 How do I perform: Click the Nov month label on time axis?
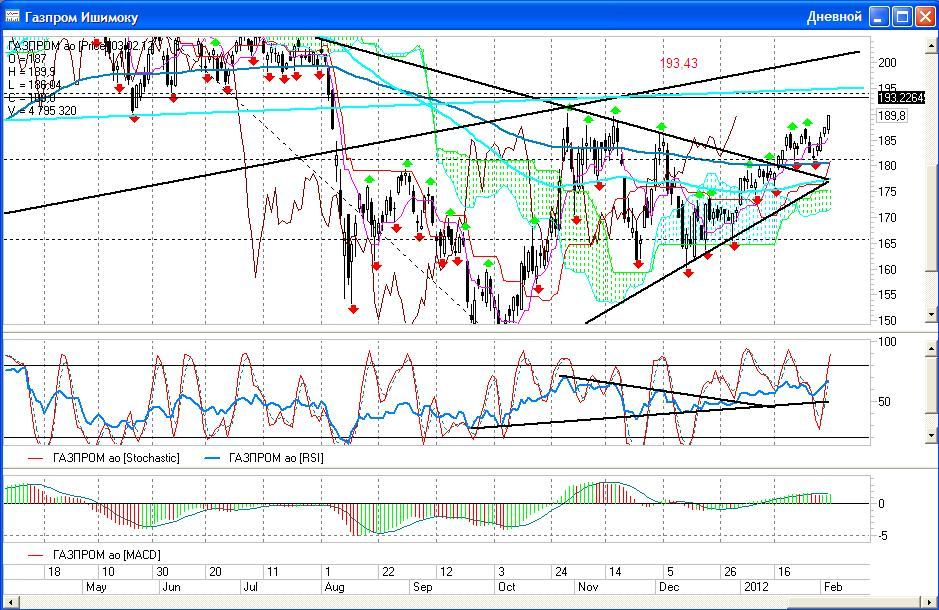point(588,587)
